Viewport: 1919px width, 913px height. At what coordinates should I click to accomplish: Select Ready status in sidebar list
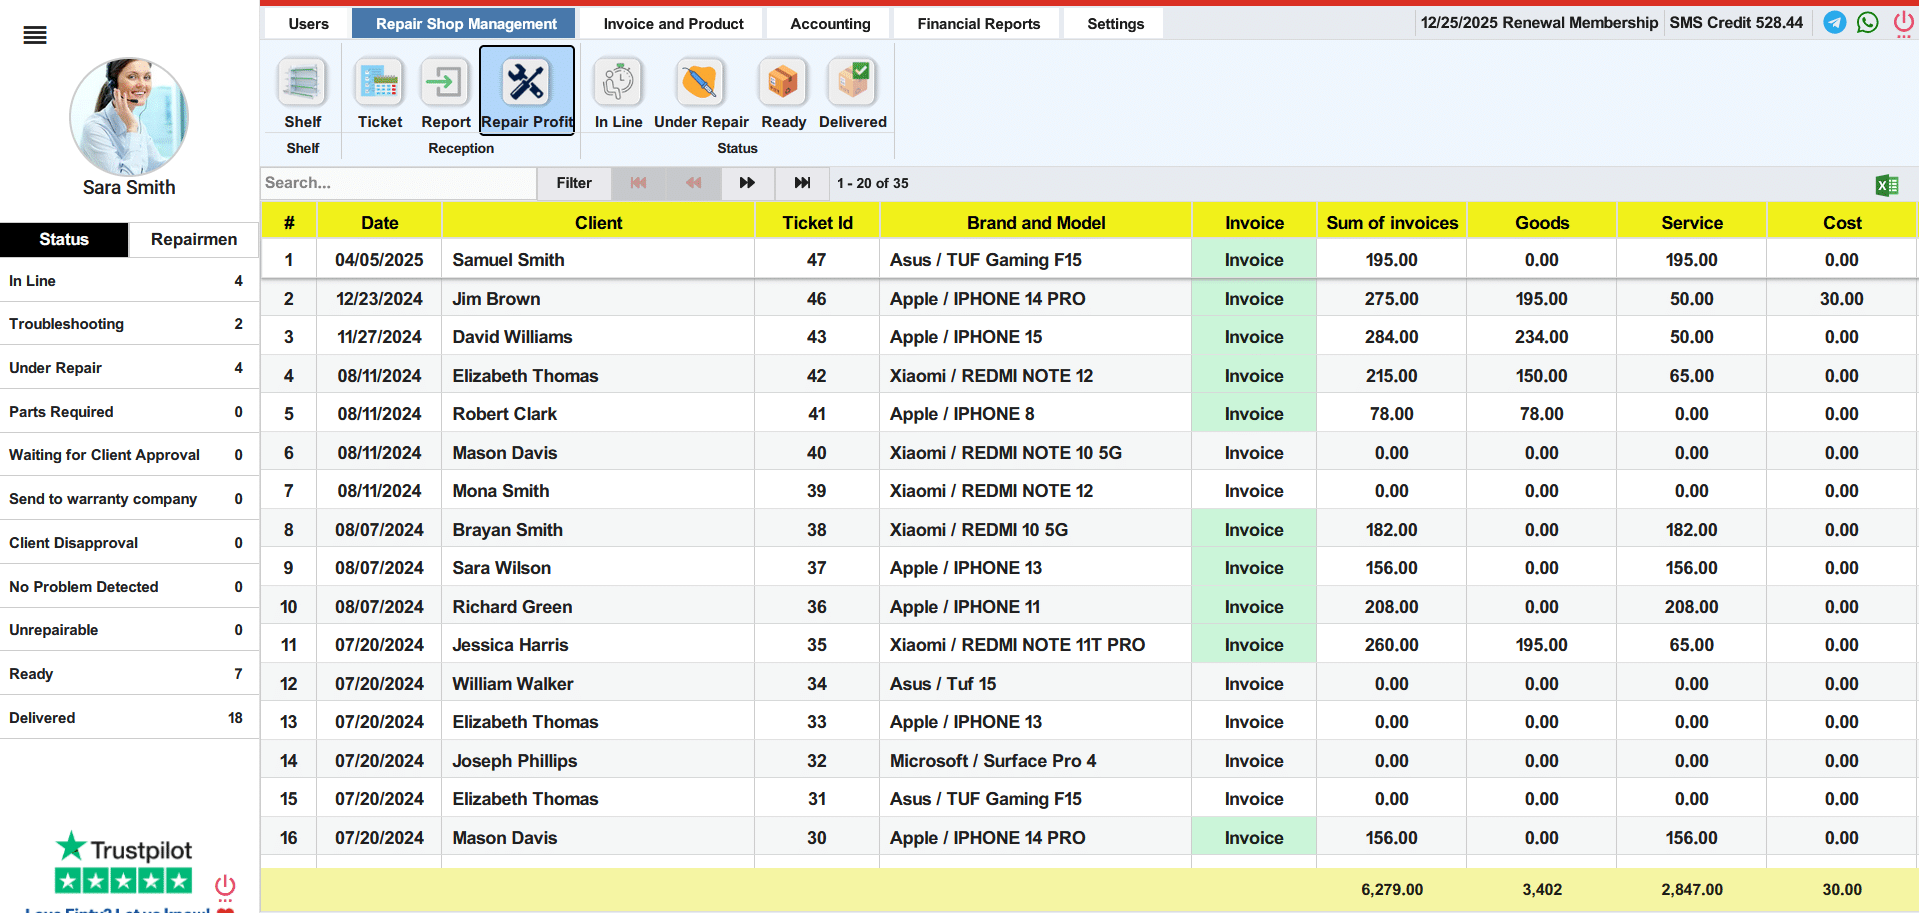click(129, 674)
